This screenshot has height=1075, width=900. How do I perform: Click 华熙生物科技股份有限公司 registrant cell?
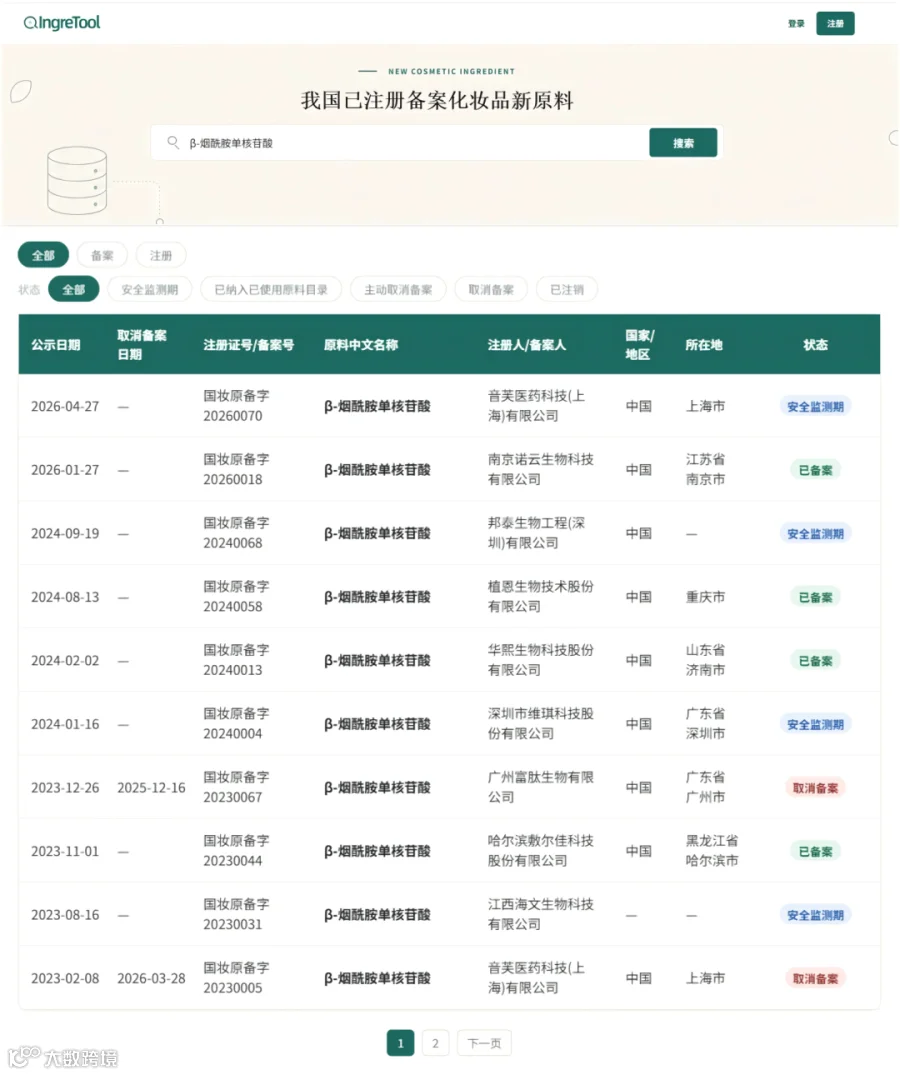click(540, 660)
